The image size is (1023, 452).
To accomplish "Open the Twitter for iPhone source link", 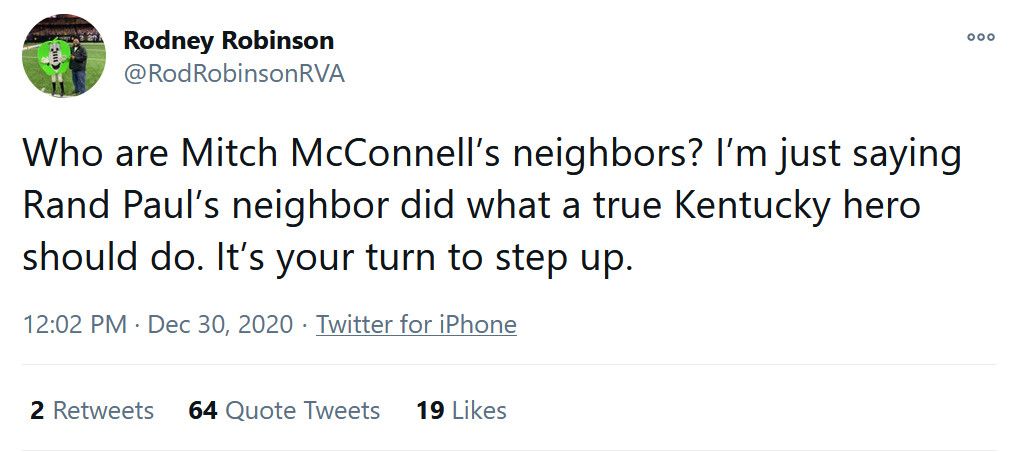I will tap(416, 325).
